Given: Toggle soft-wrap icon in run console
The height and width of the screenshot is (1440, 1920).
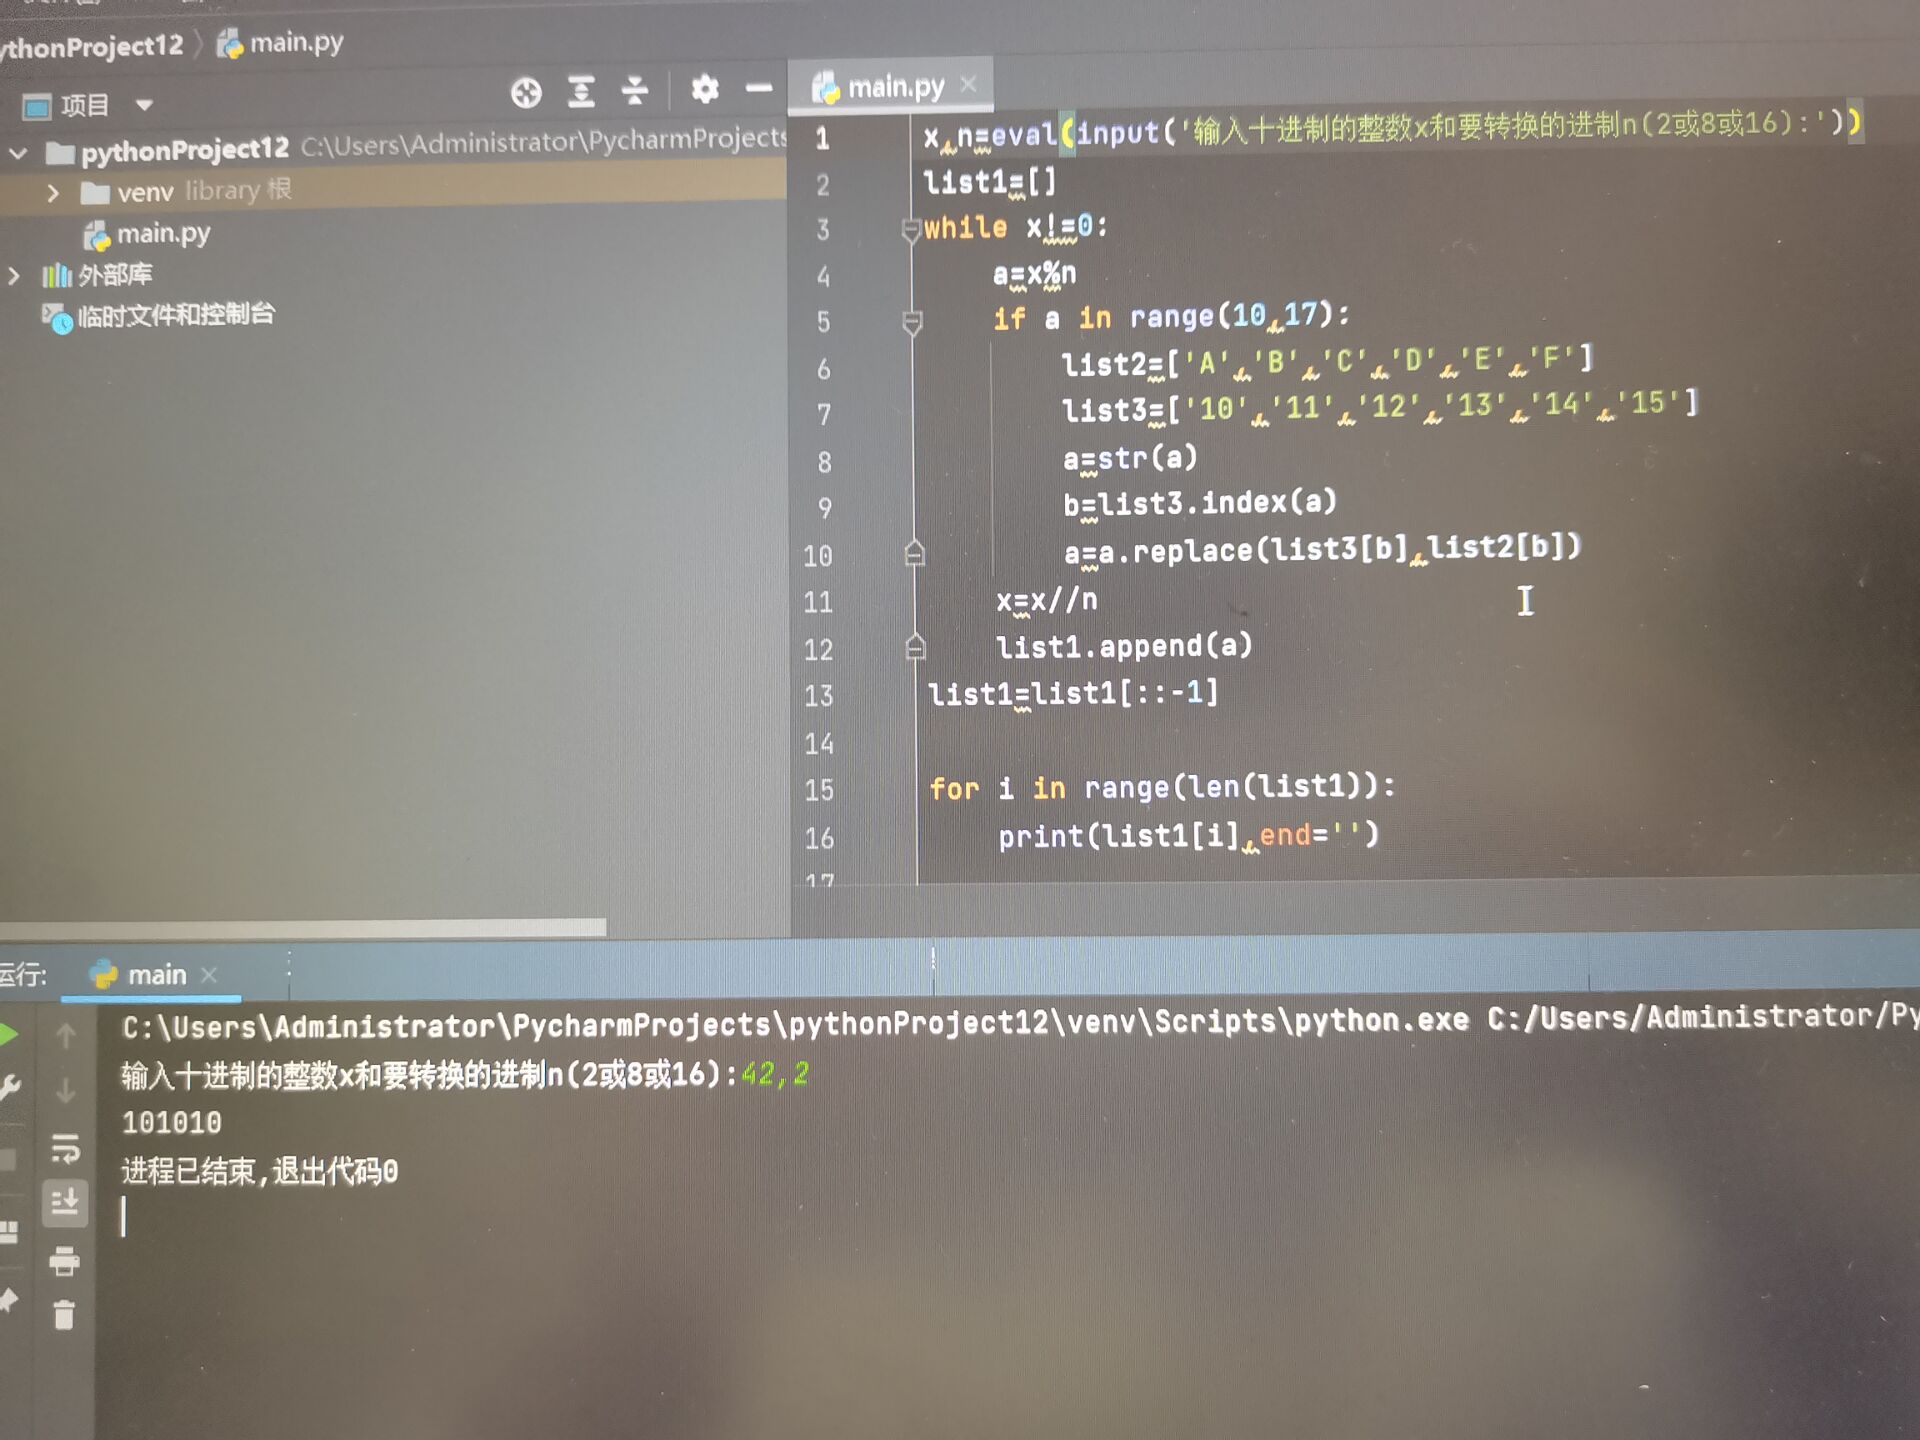Looking at the screenshot, I should [65, 1148].
